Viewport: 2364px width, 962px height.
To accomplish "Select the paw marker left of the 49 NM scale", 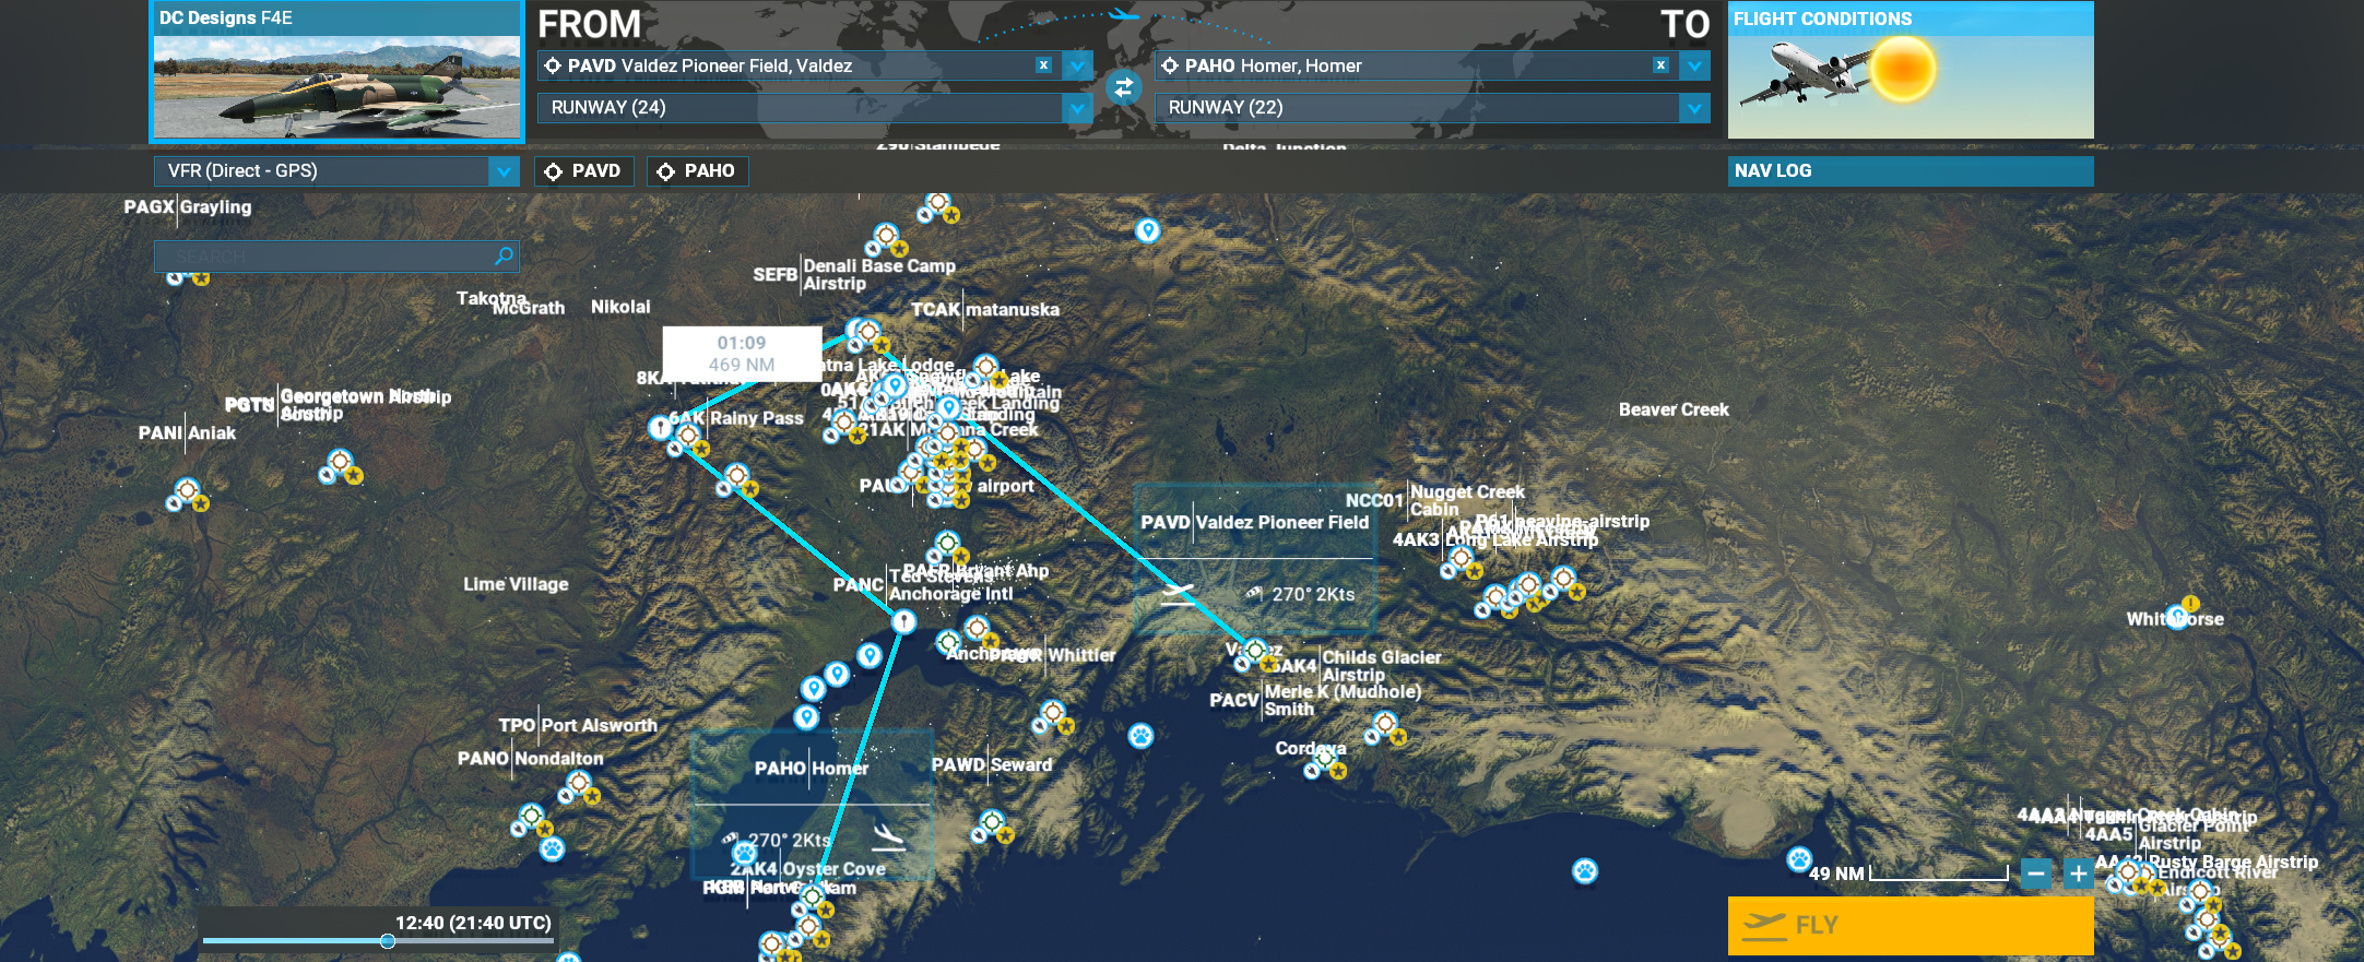I will [1799, 858].
